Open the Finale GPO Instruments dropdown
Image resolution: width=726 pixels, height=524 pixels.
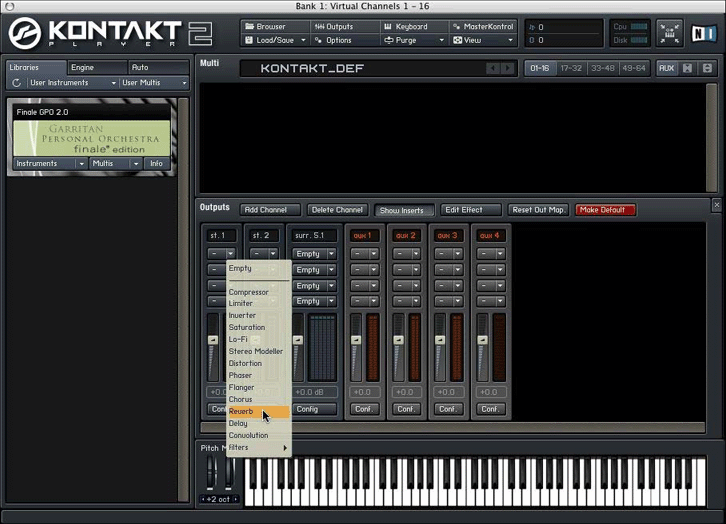(50, 163)
